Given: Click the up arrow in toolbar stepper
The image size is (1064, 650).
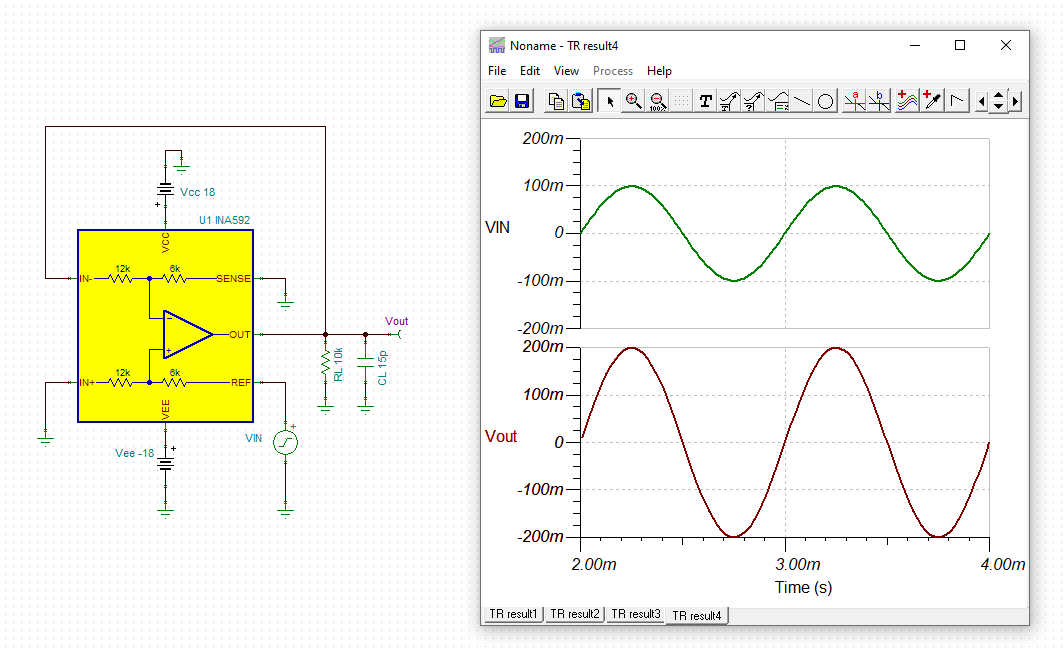Looking at the screenshot, I should [x=998, y=96].
